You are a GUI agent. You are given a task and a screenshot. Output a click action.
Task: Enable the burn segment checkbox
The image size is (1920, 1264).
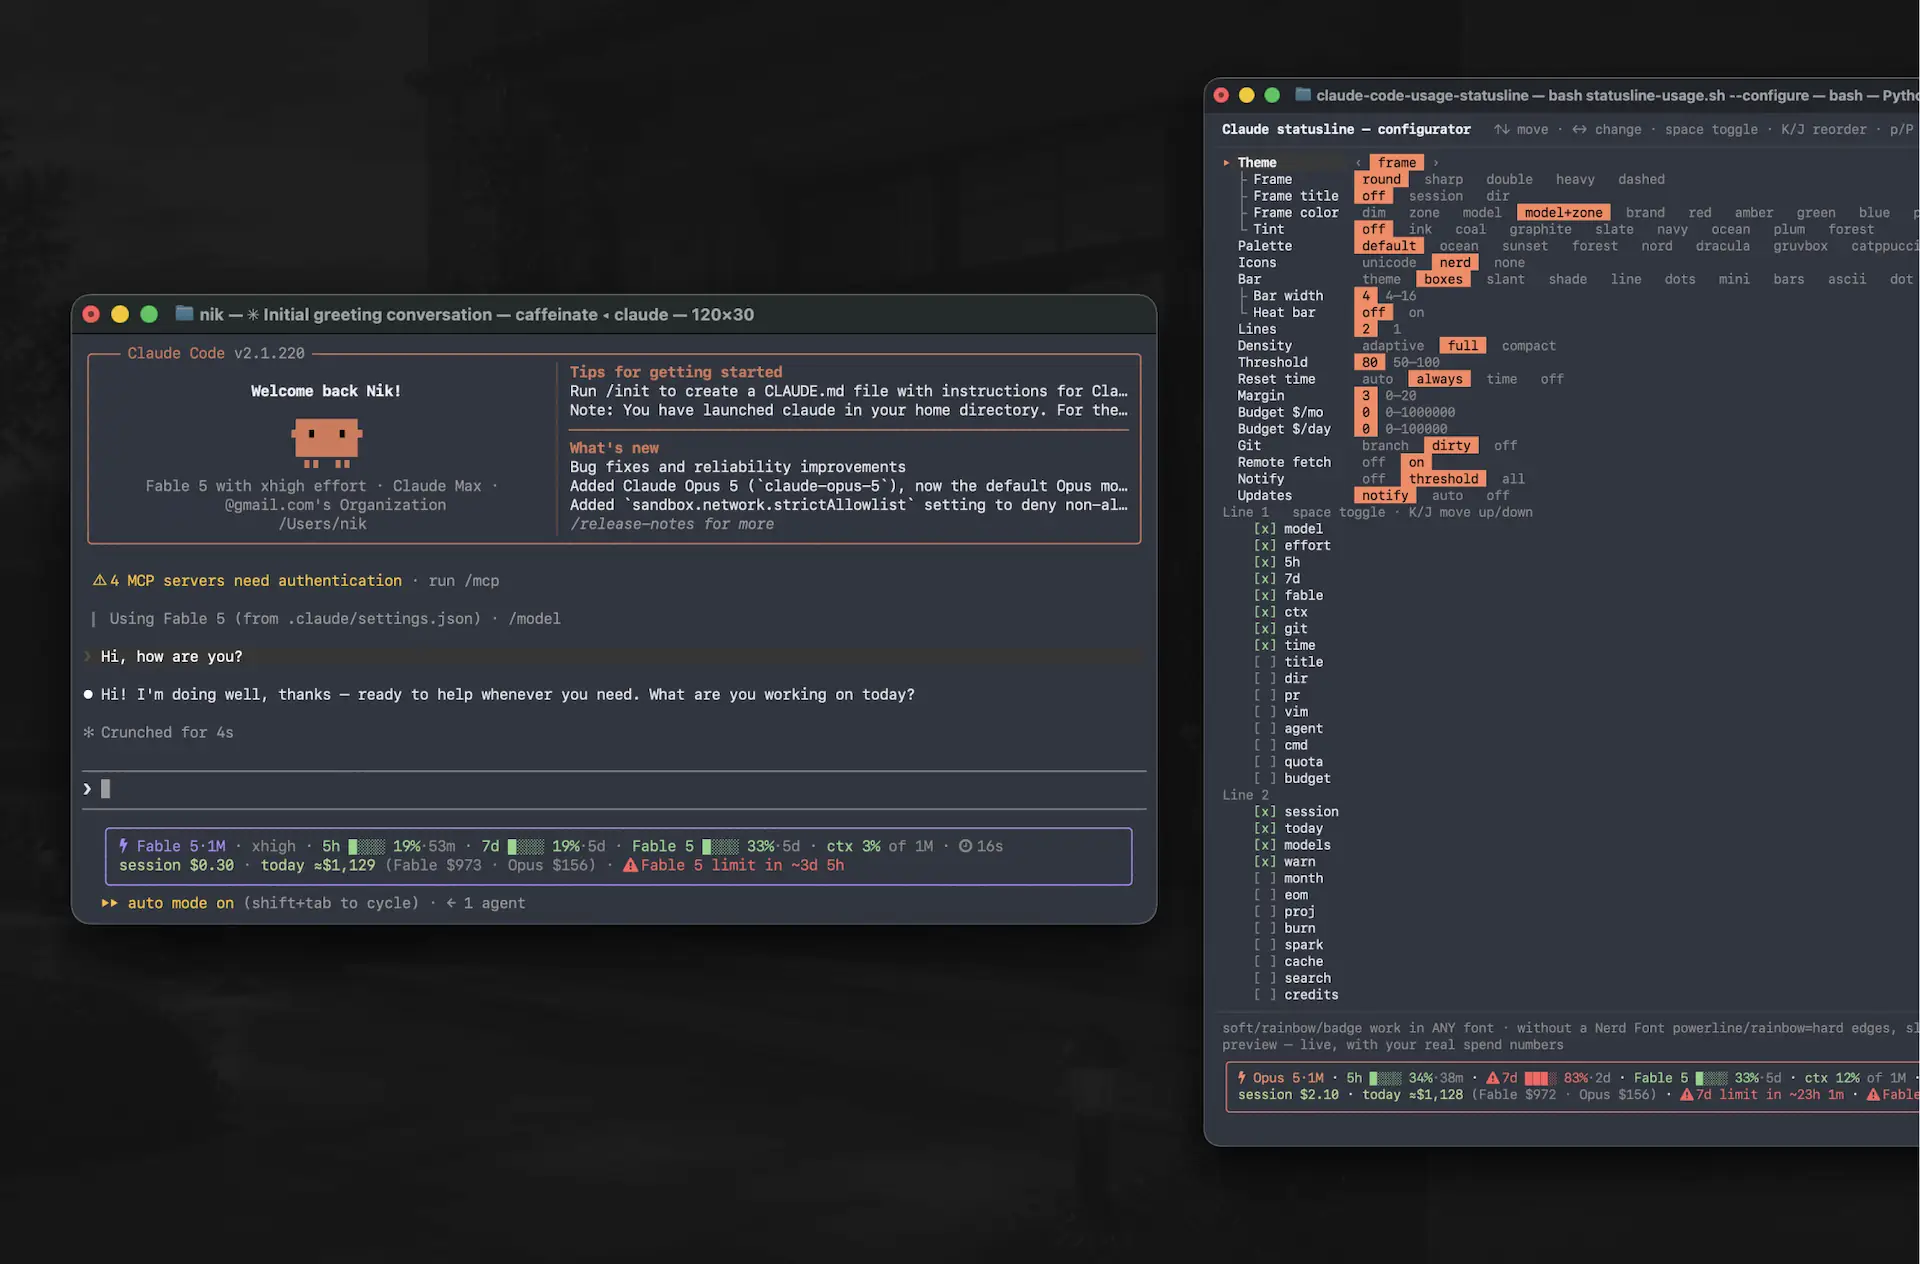coord(1265,929)
